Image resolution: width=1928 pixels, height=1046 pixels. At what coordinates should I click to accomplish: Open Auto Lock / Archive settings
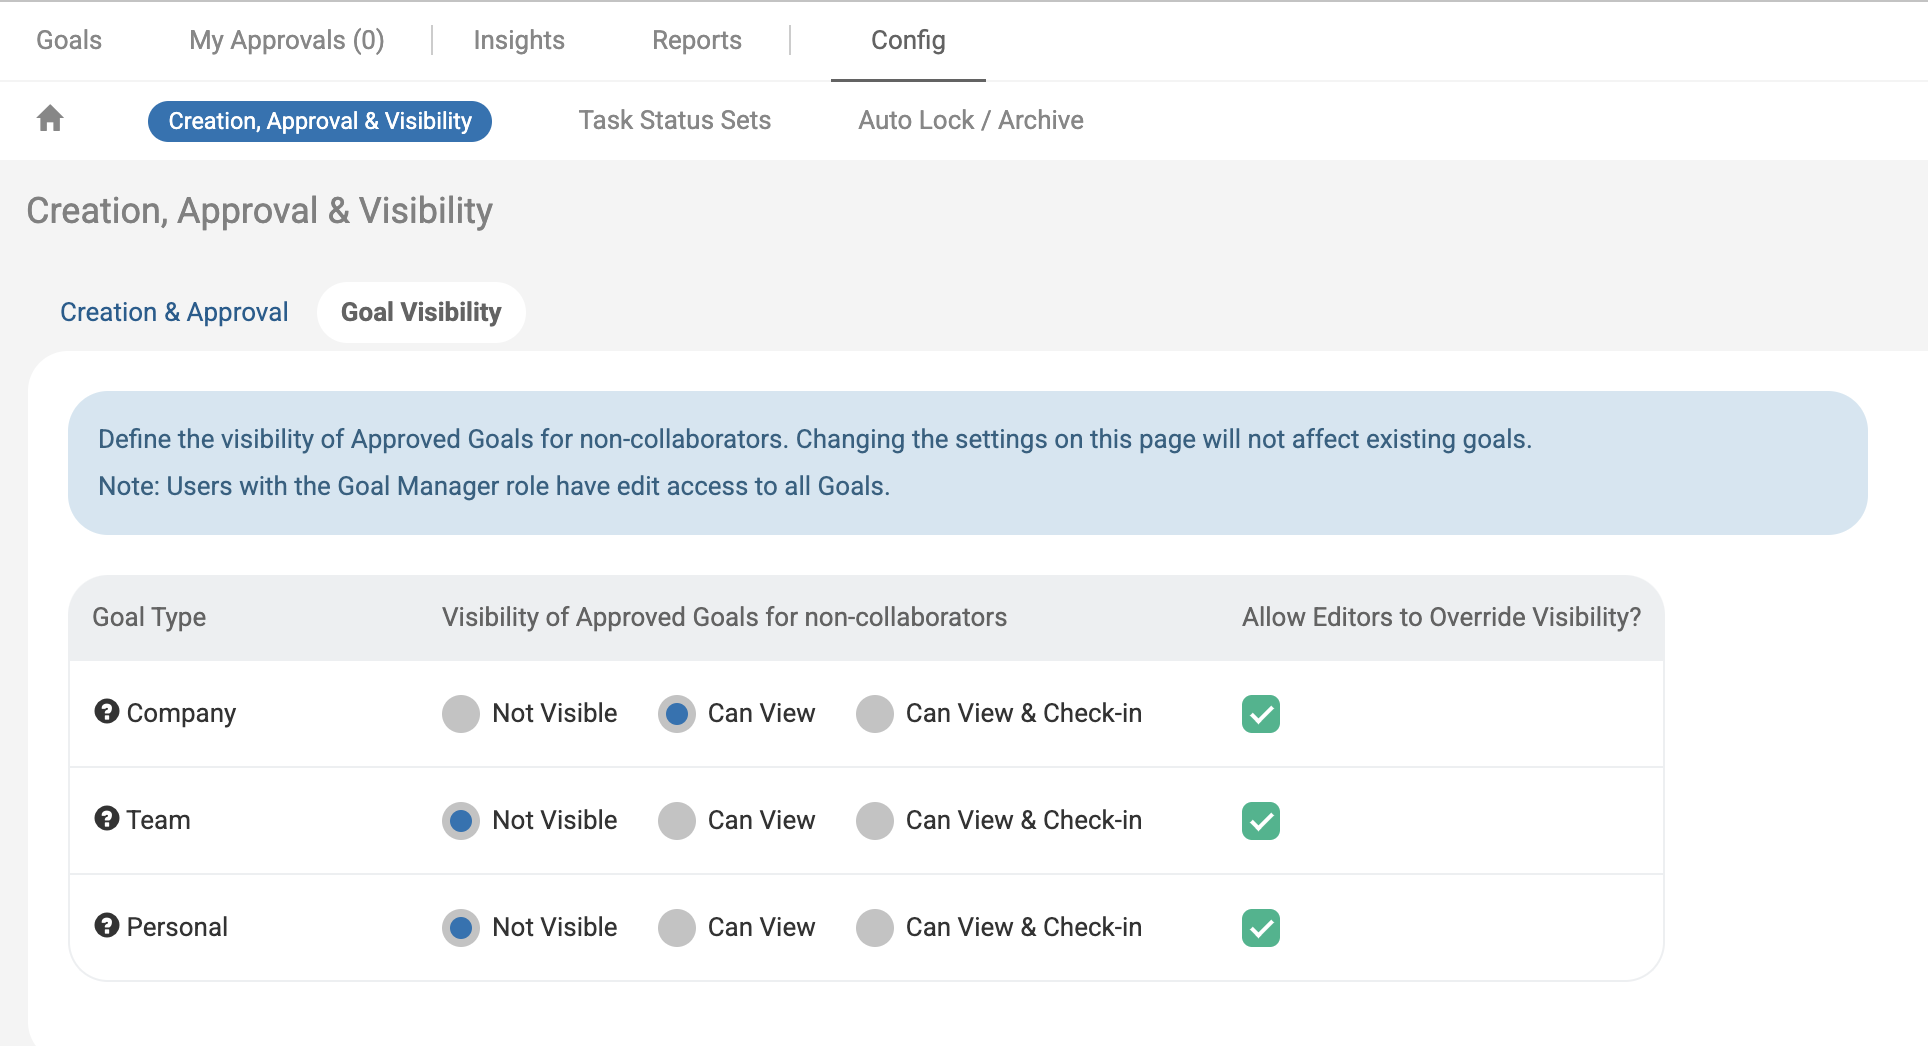point(970,120)
